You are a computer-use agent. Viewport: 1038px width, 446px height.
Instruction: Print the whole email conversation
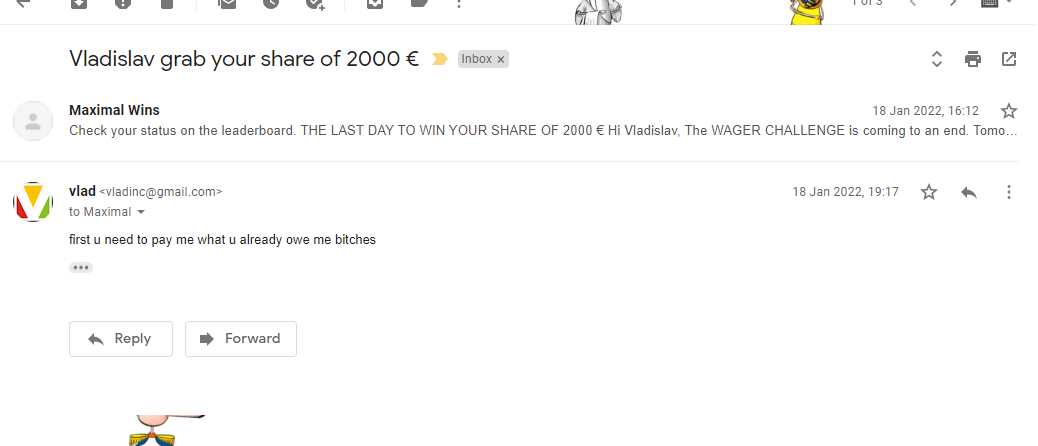point(973,59)
